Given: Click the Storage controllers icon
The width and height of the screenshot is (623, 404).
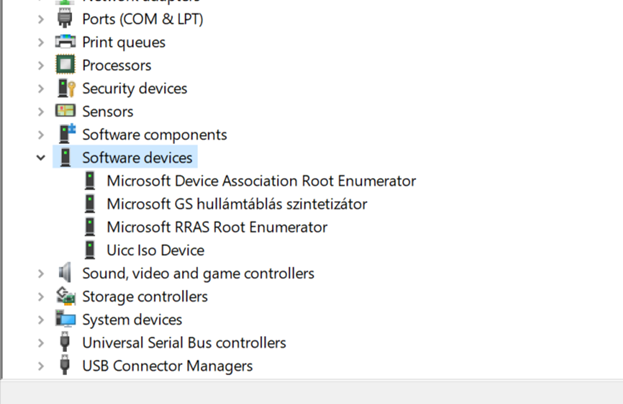Looking at the screenshot, I should click(65, 296).
